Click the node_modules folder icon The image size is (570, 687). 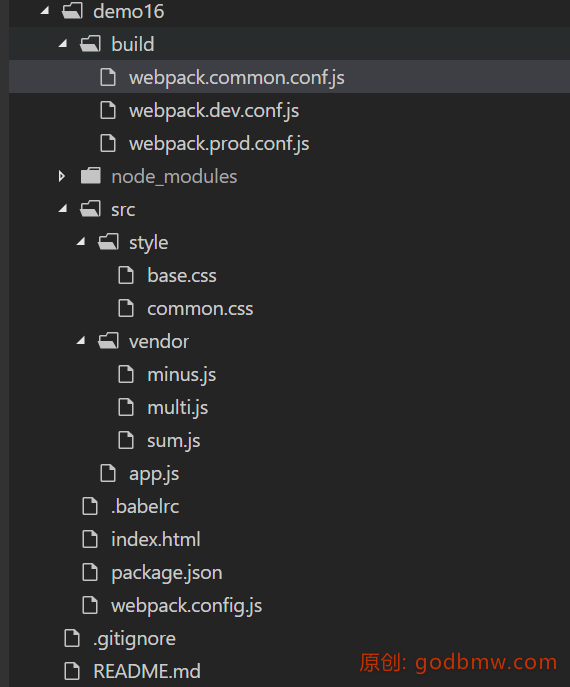coord(91,176)
